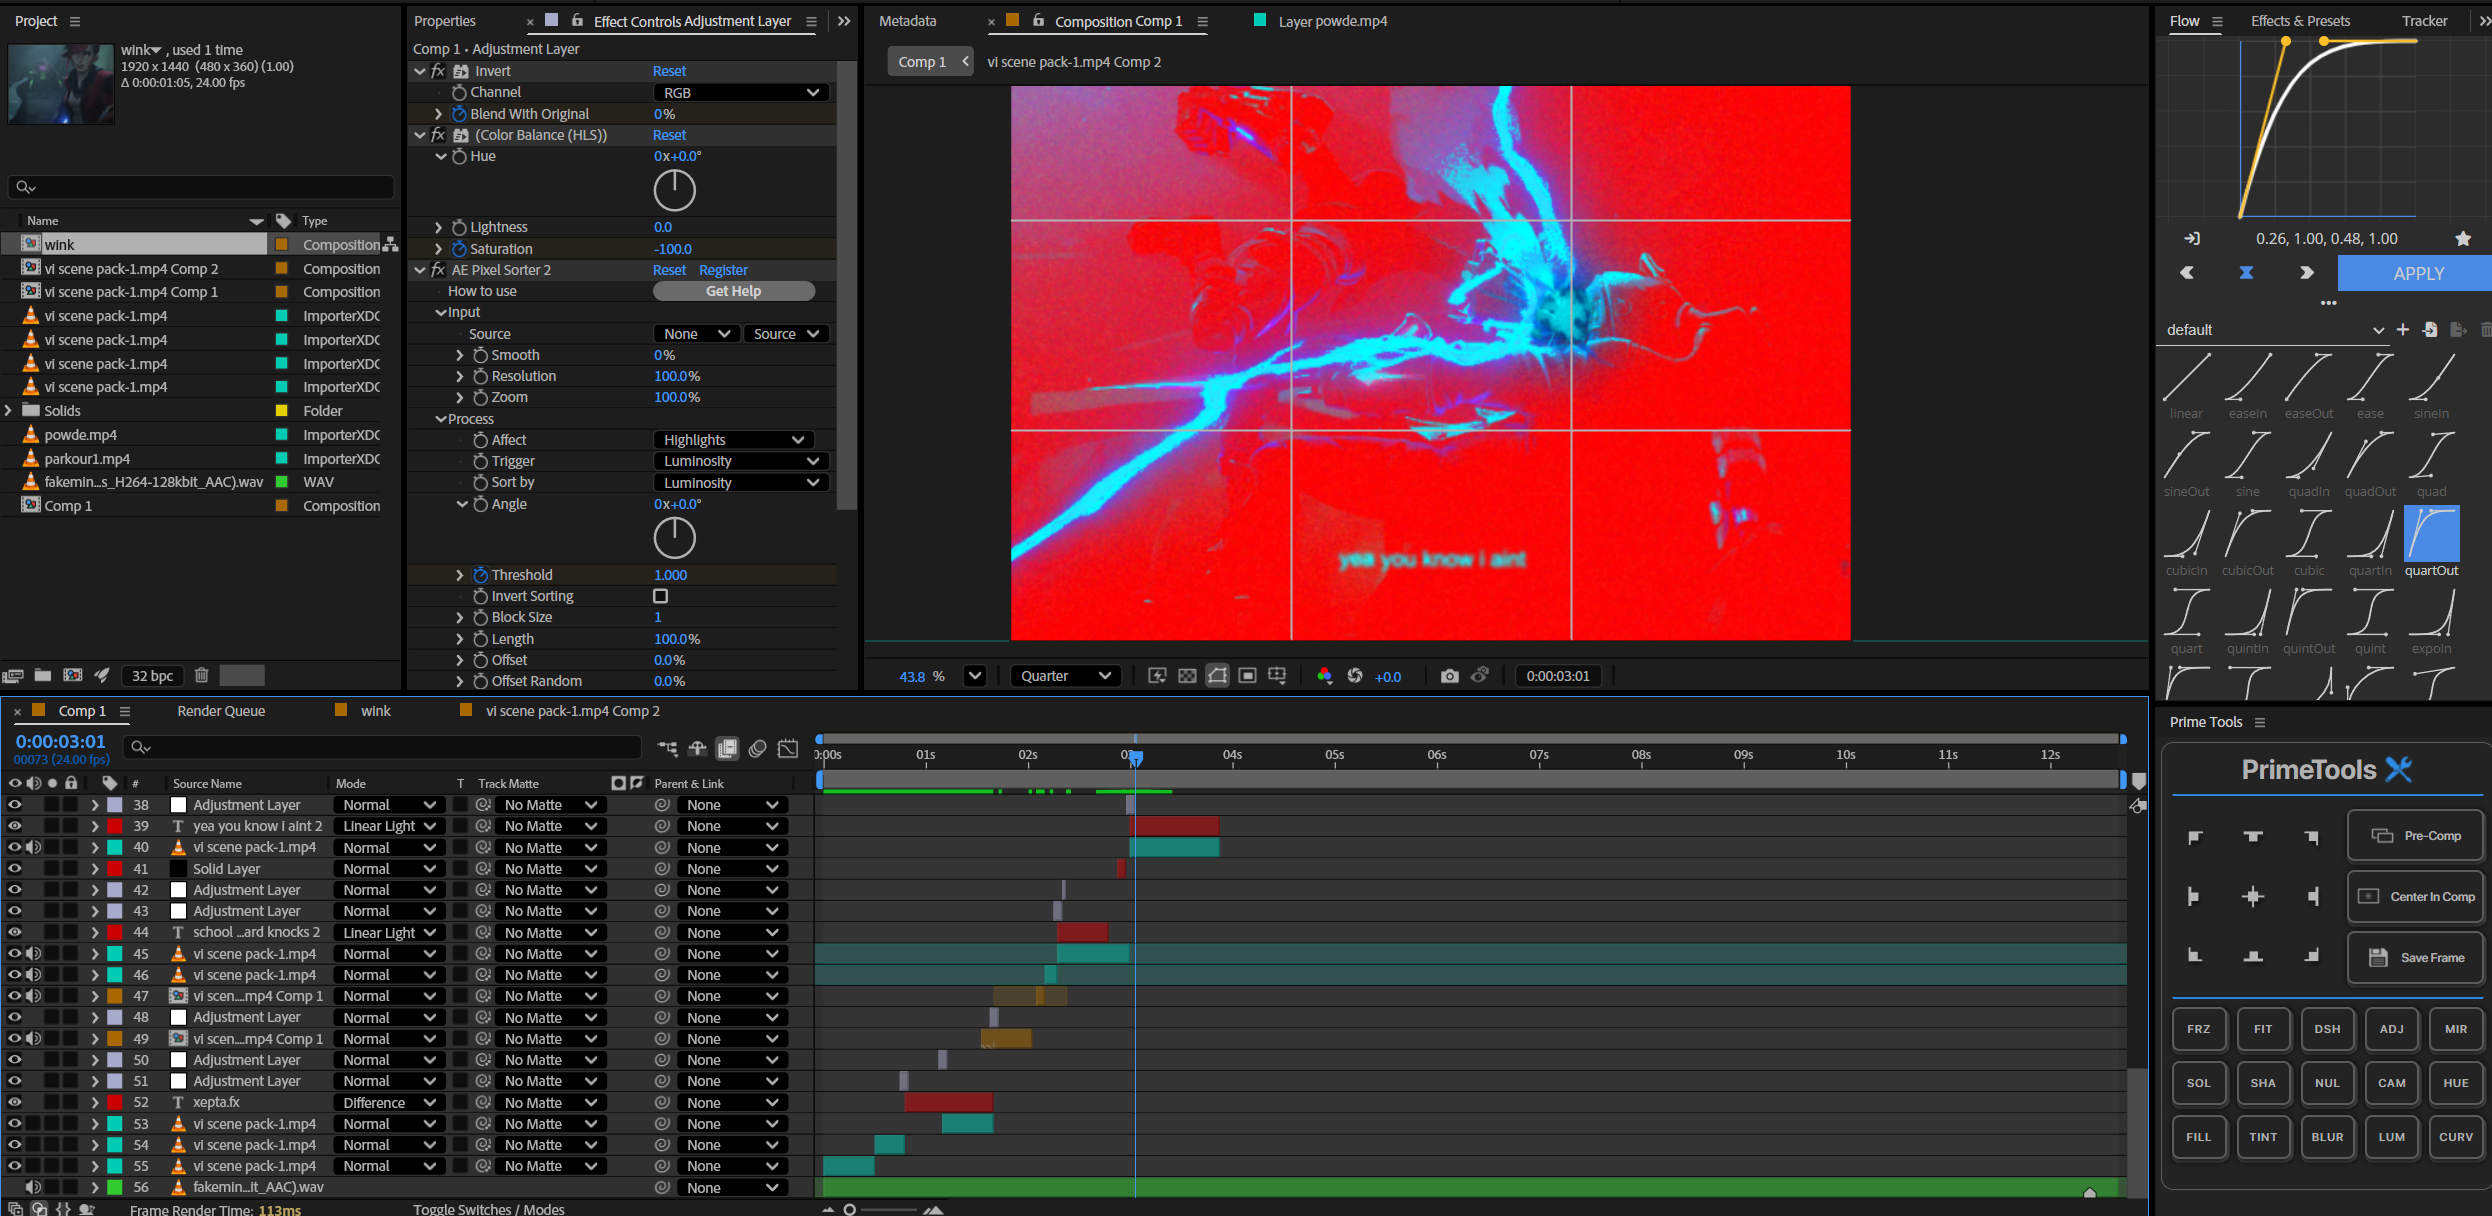This screenshot has height=1216, width=2492.
Task: Click the Center In Comp button
Action: click(x=2415, y=897)
